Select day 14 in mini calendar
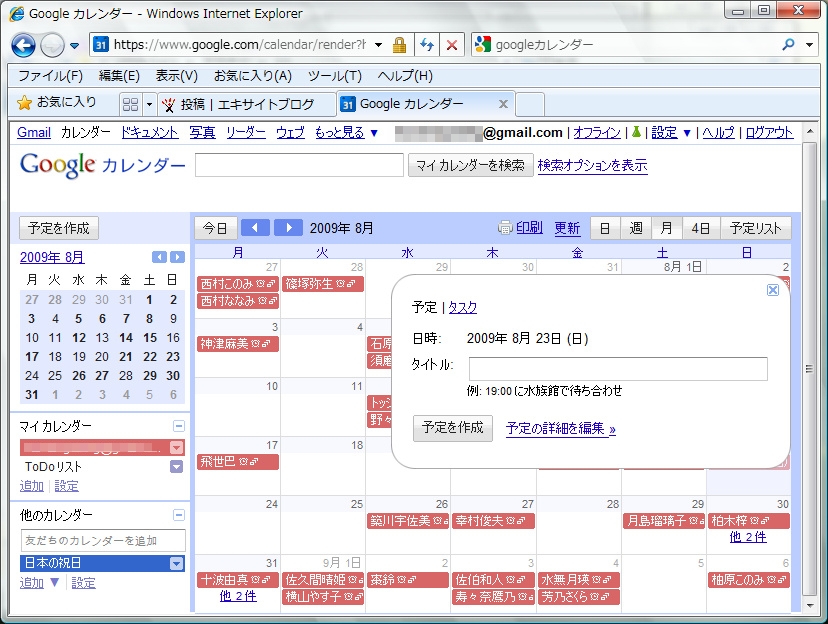 point(126,338)
